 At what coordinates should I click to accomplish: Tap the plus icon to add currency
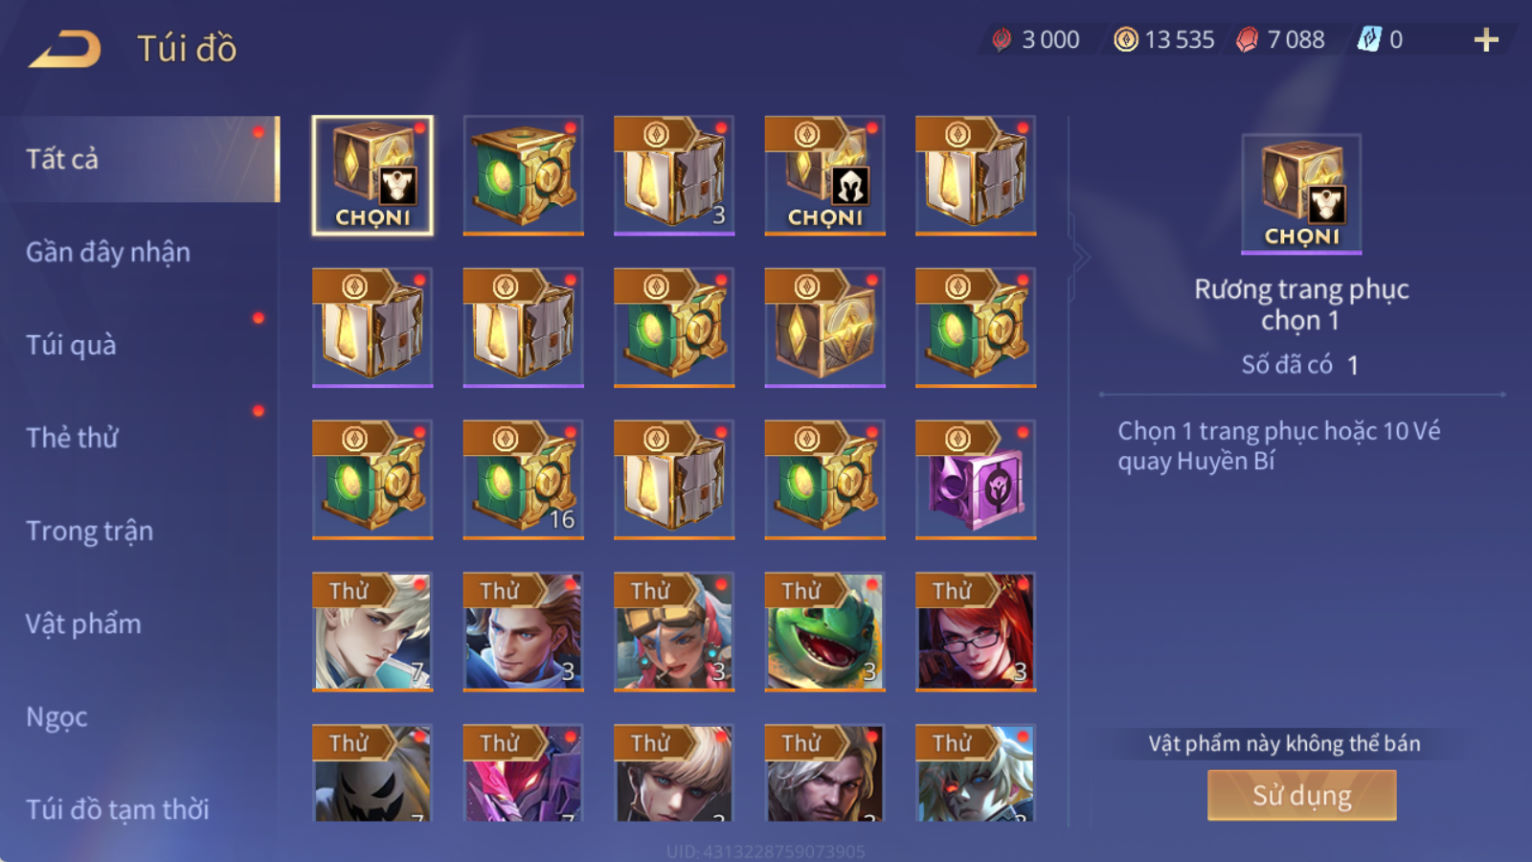pyautogui.click(x=1486, y=40)
